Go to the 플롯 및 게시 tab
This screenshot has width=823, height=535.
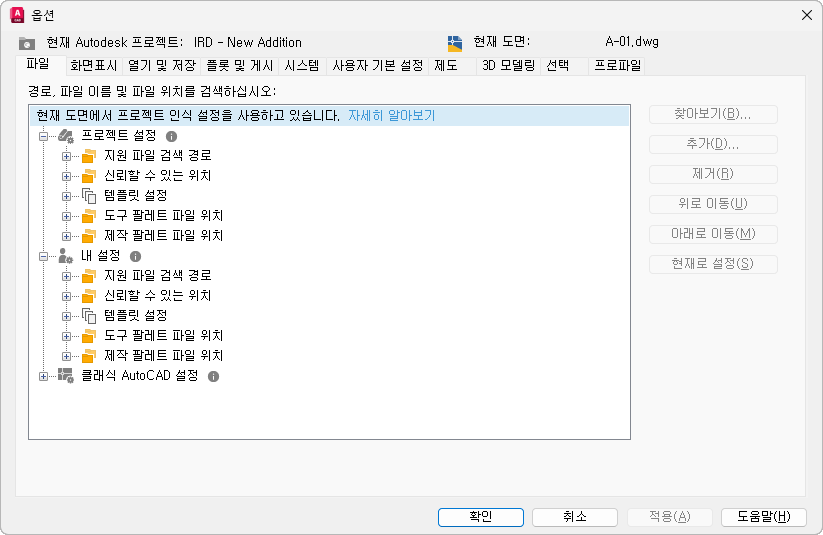[239, 66]
